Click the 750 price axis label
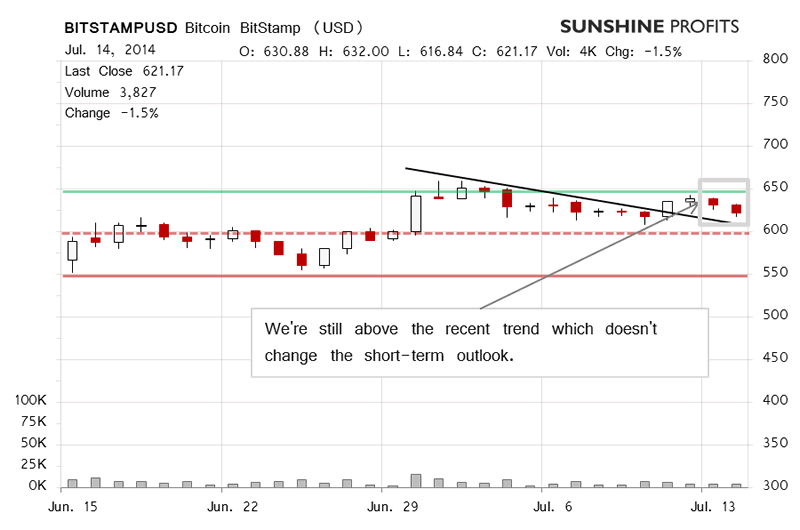This screenshot has height=530, width=800. 775,102
